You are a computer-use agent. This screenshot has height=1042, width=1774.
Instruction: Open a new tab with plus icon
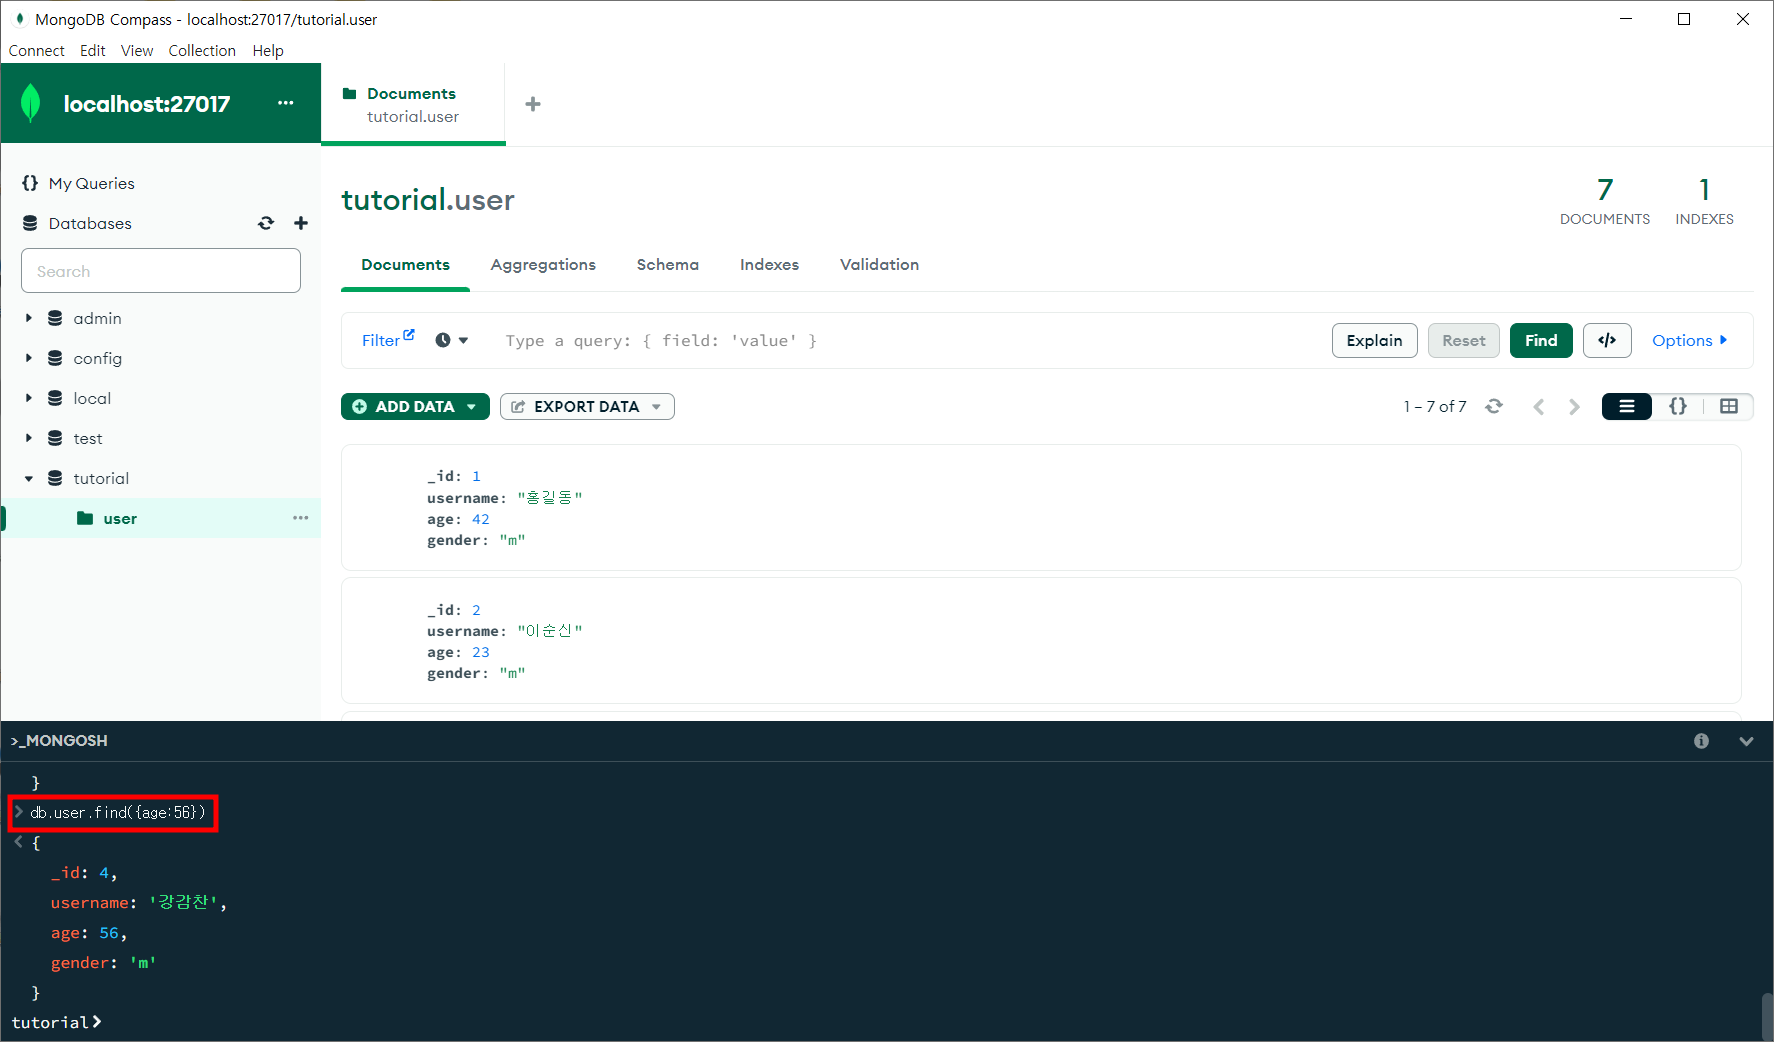click(533, 104)
